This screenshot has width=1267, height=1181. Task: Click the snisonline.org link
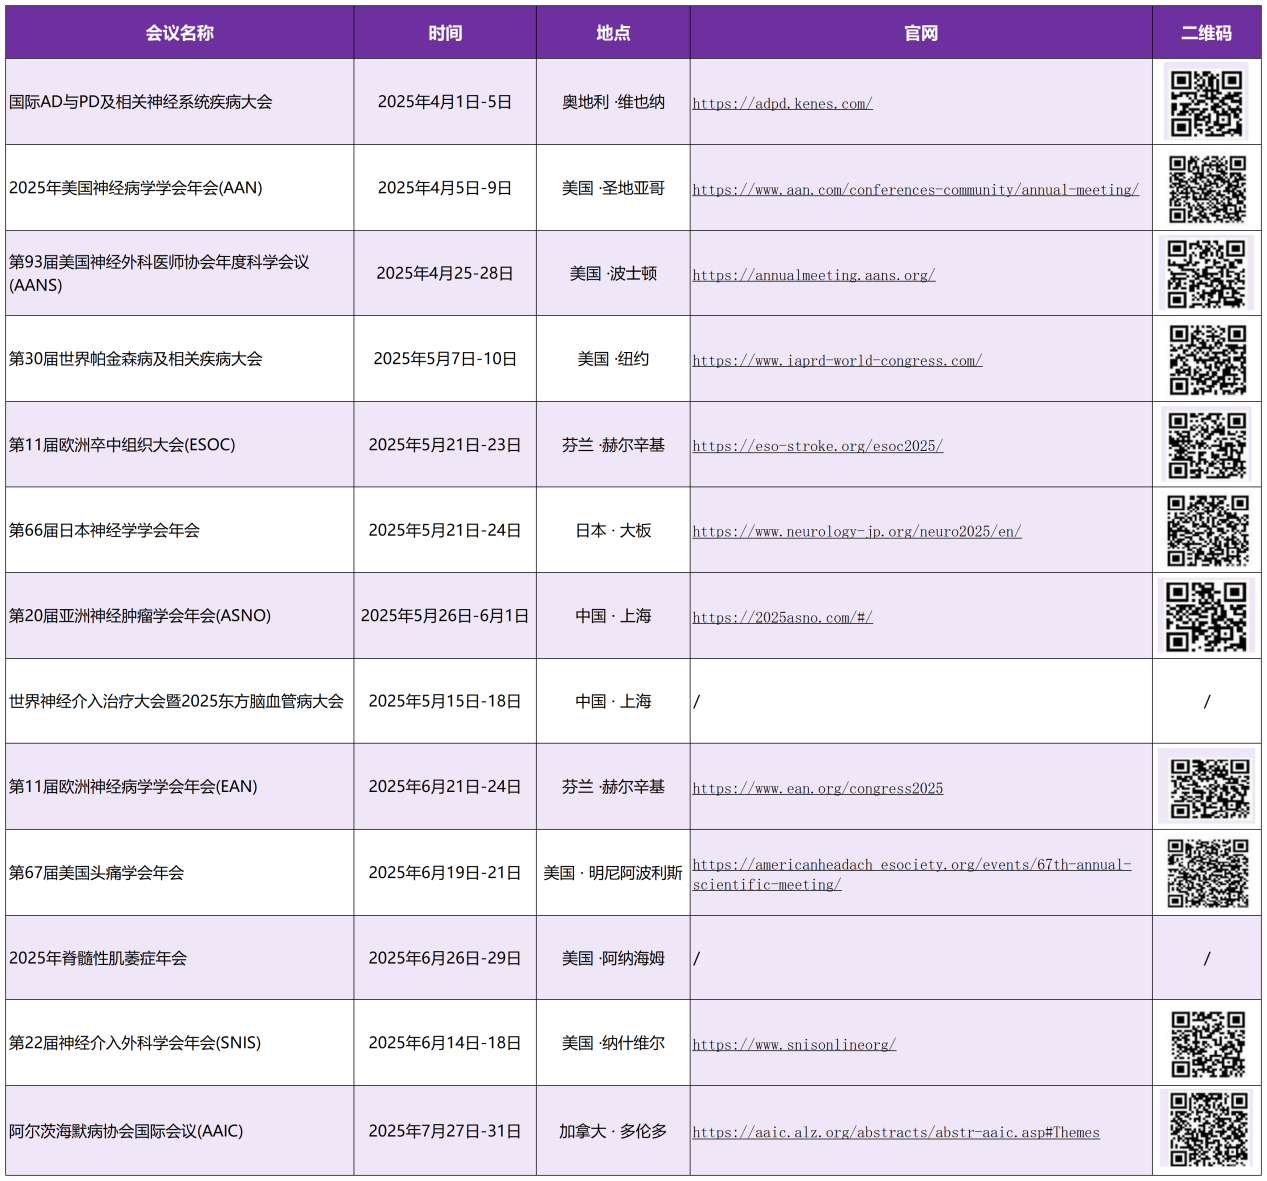coord(794,1044)
